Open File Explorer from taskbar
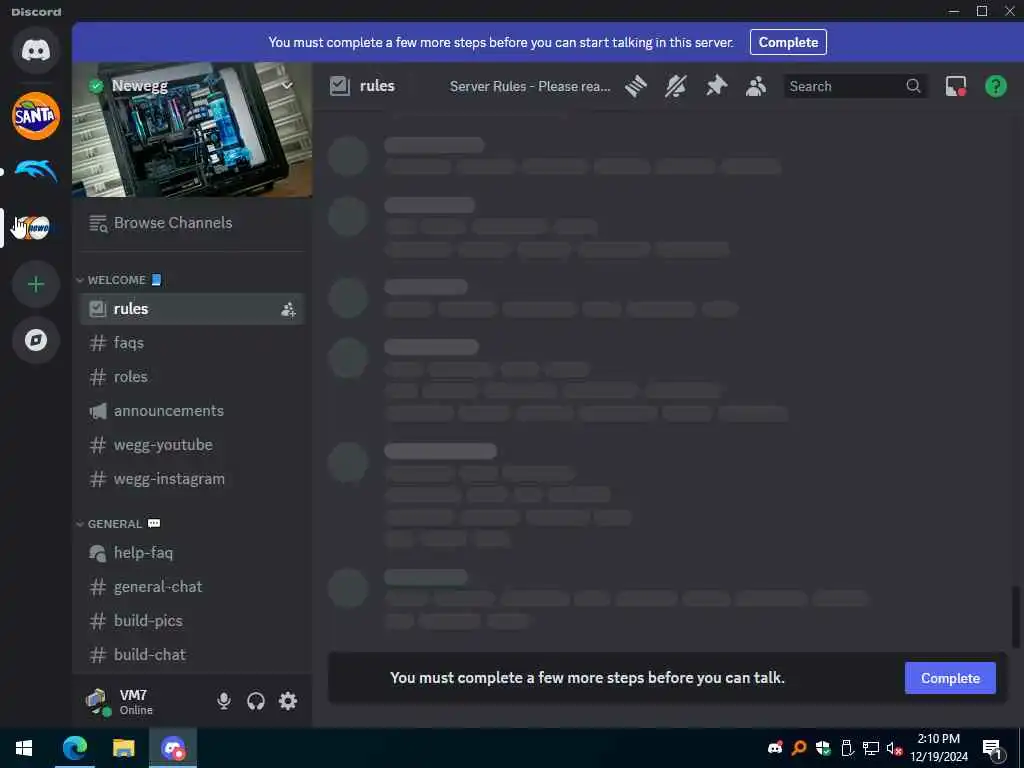The height and width of the screenshot is (768, 1024). (x=123, y=748)
